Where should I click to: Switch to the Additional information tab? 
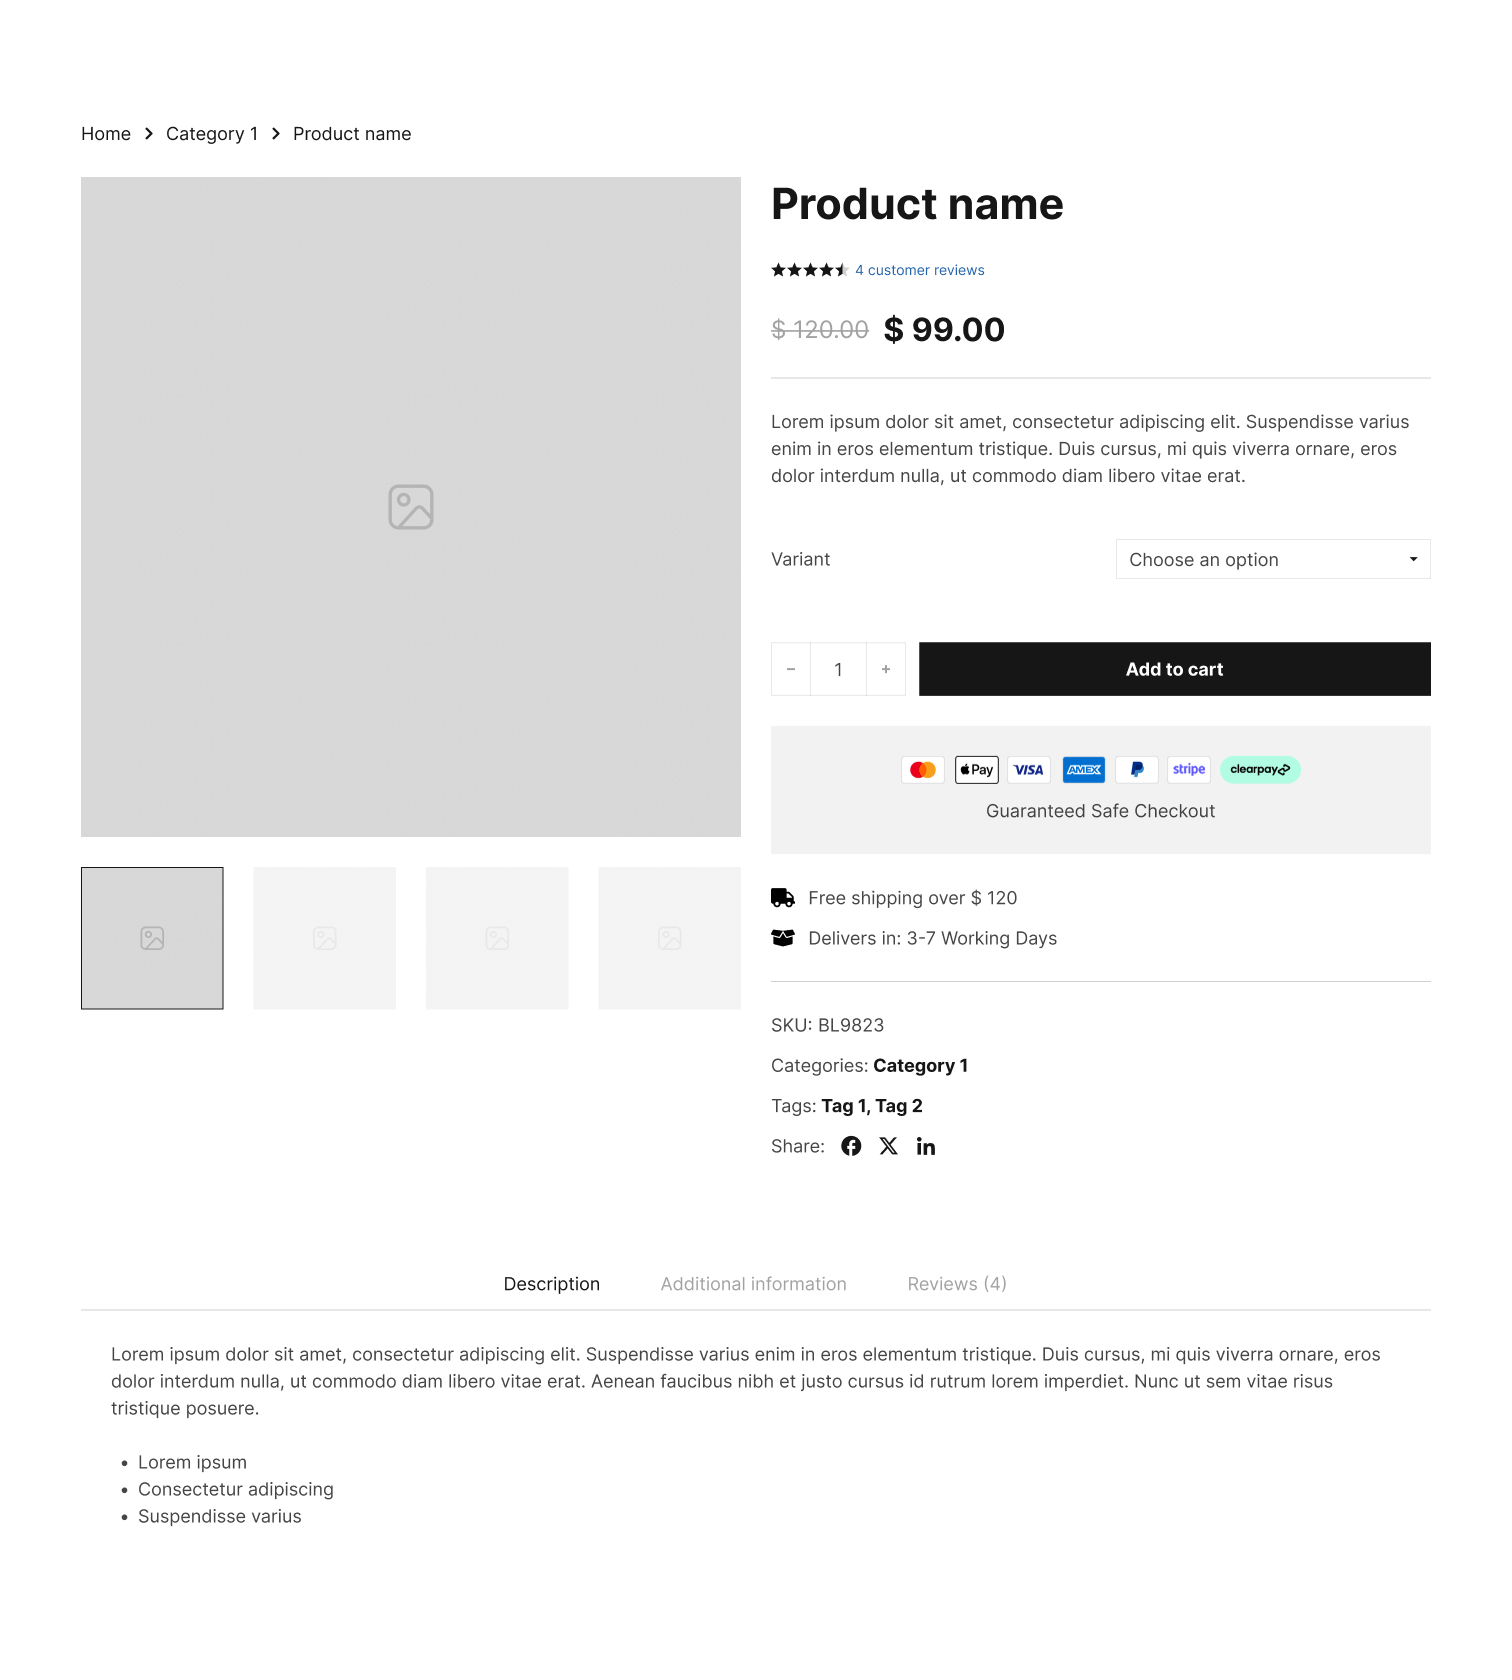pyautogui.click(x=754, y=1284)
